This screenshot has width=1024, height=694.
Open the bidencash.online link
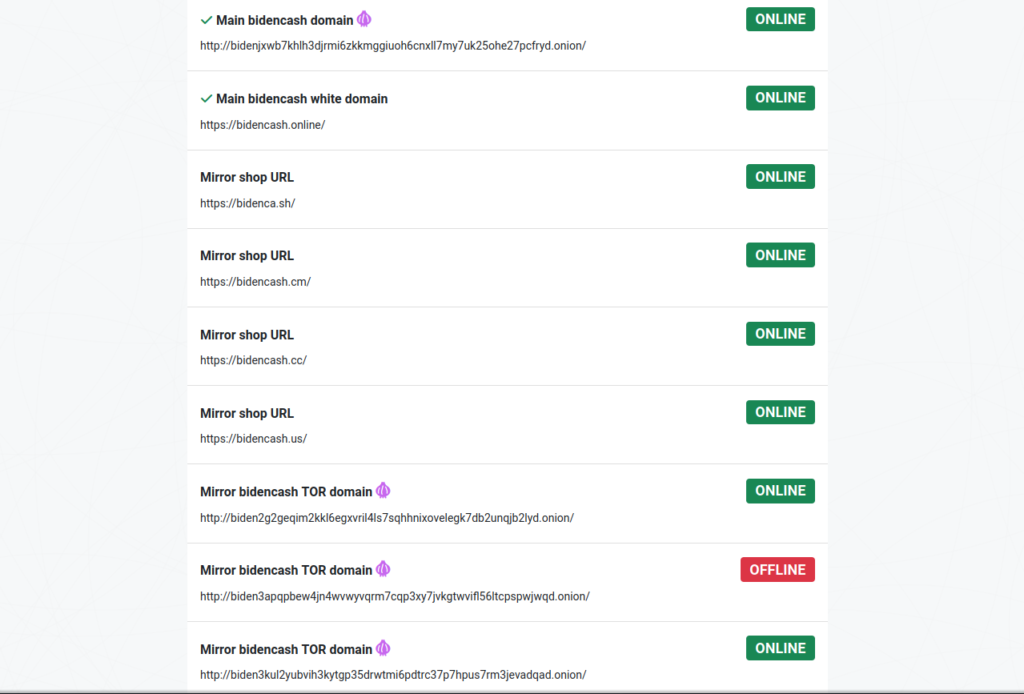[263, 125]
